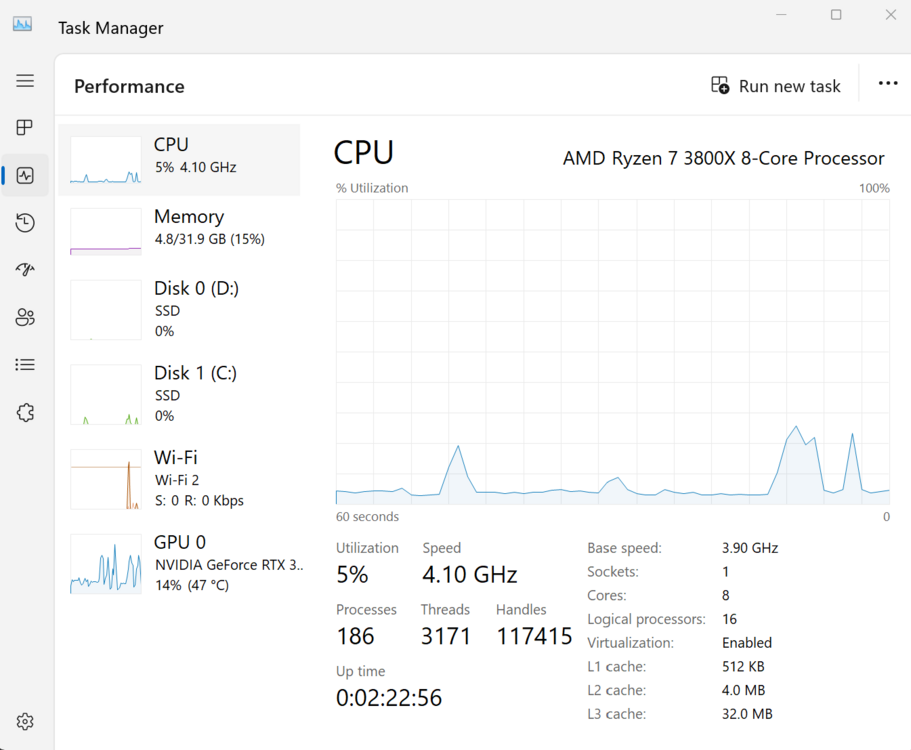Select the GPU 0 performance item
The height and width of the screenshot is (750, 911).
point(179,563)
